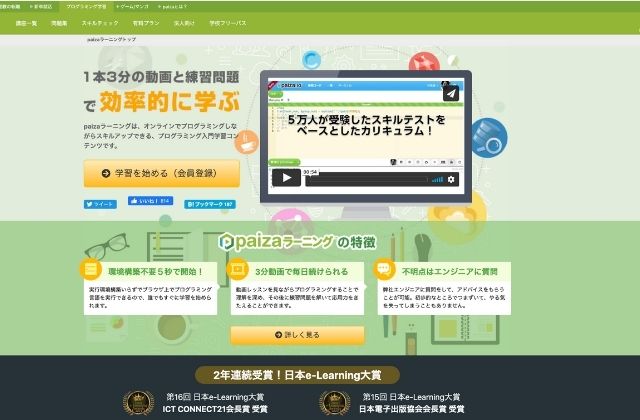Click the 3分動画で毎日続けられる heading
The width and height of the screenshot is (640, 420).
(302, 271)
